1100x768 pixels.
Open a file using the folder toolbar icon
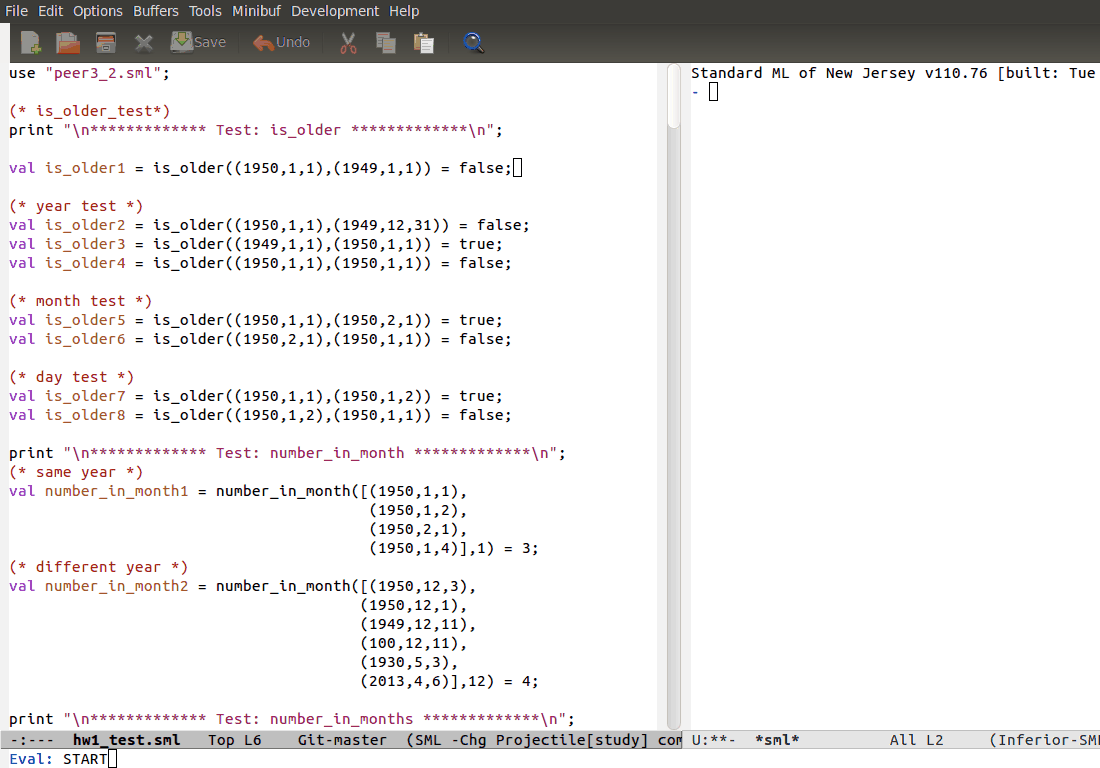66,42
